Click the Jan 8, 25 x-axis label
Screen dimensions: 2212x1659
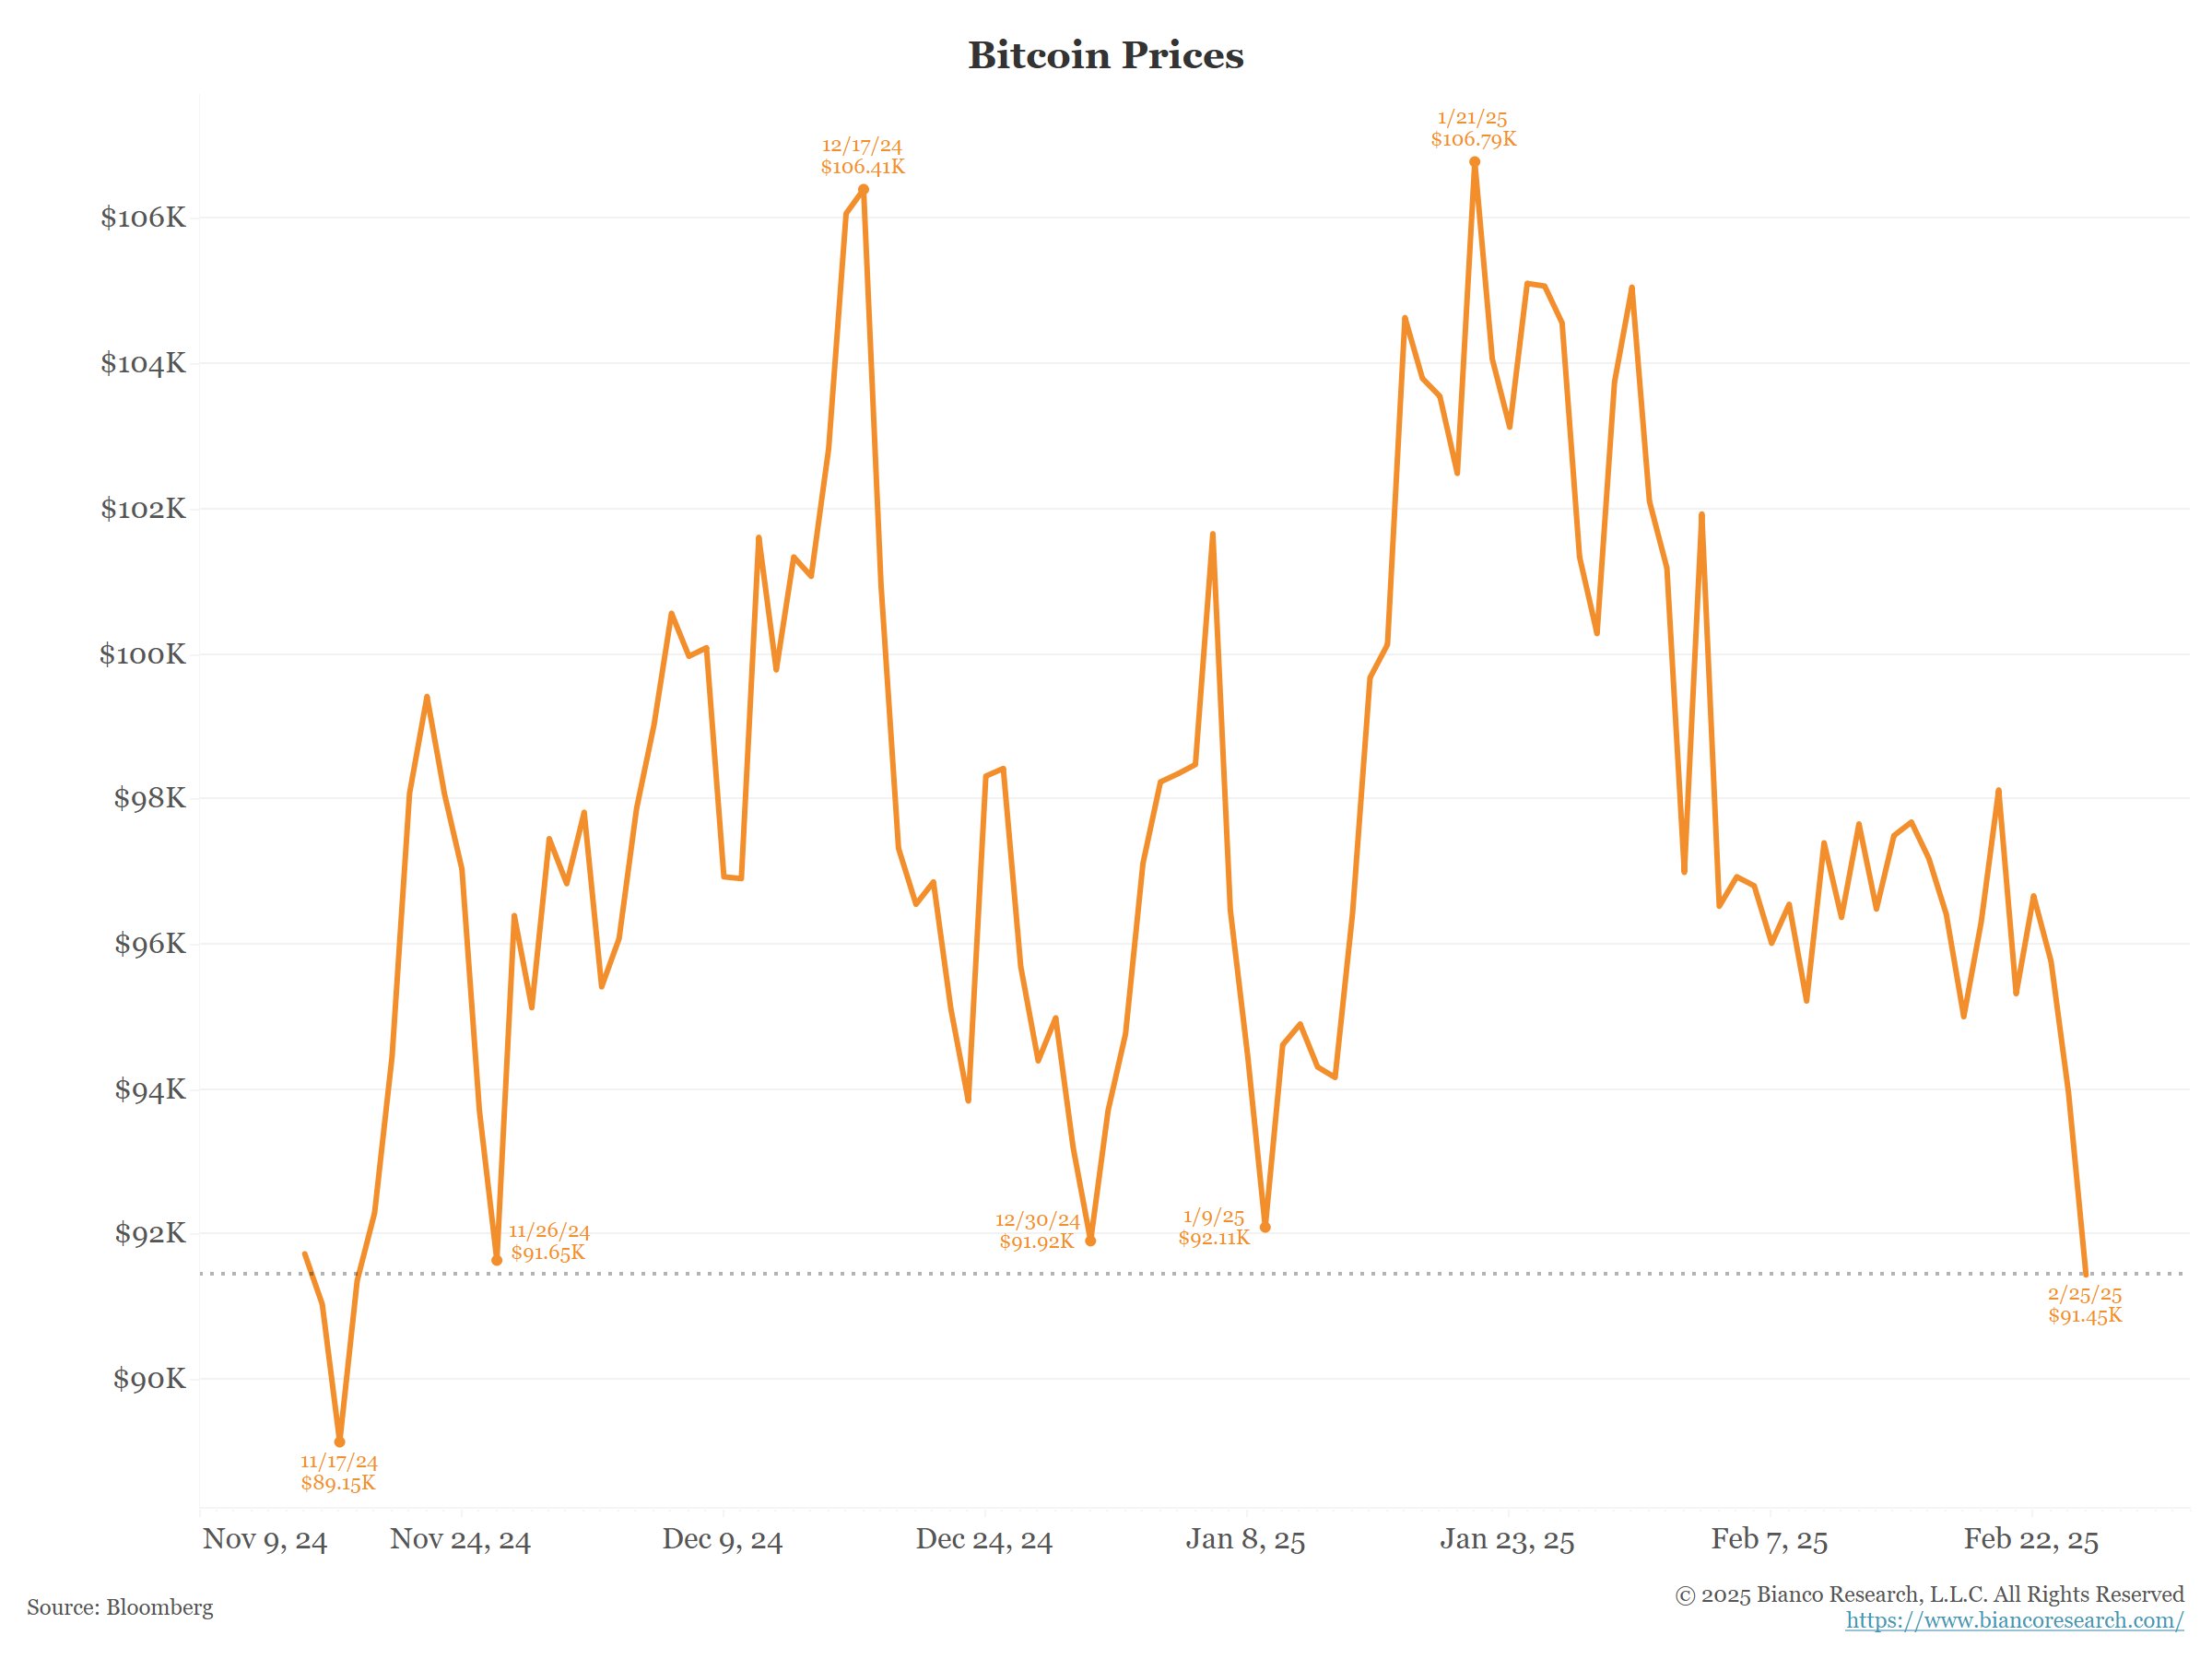pos(1245,1539)
